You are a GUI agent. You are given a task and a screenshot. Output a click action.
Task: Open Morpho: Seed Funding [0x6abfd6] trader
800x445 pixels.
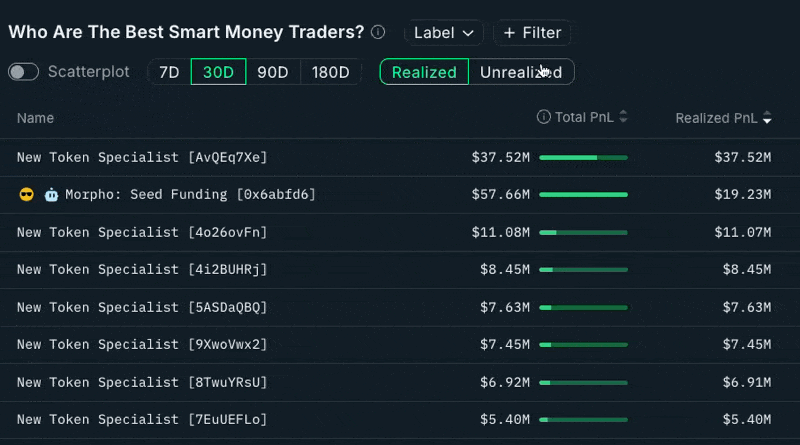tap(190, 194)
